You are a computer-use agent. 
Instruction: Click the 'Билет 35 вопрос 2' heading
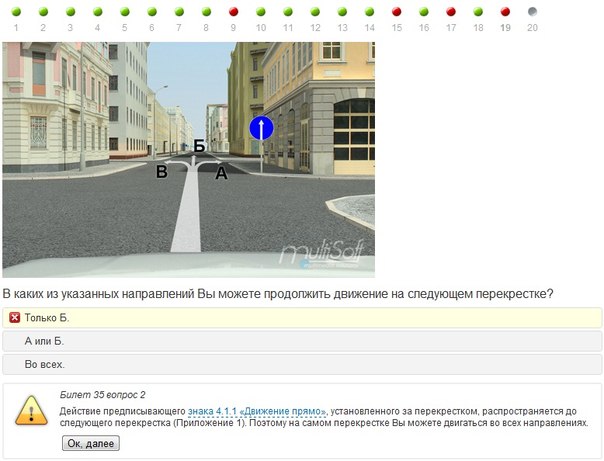[x=102, y=395]
